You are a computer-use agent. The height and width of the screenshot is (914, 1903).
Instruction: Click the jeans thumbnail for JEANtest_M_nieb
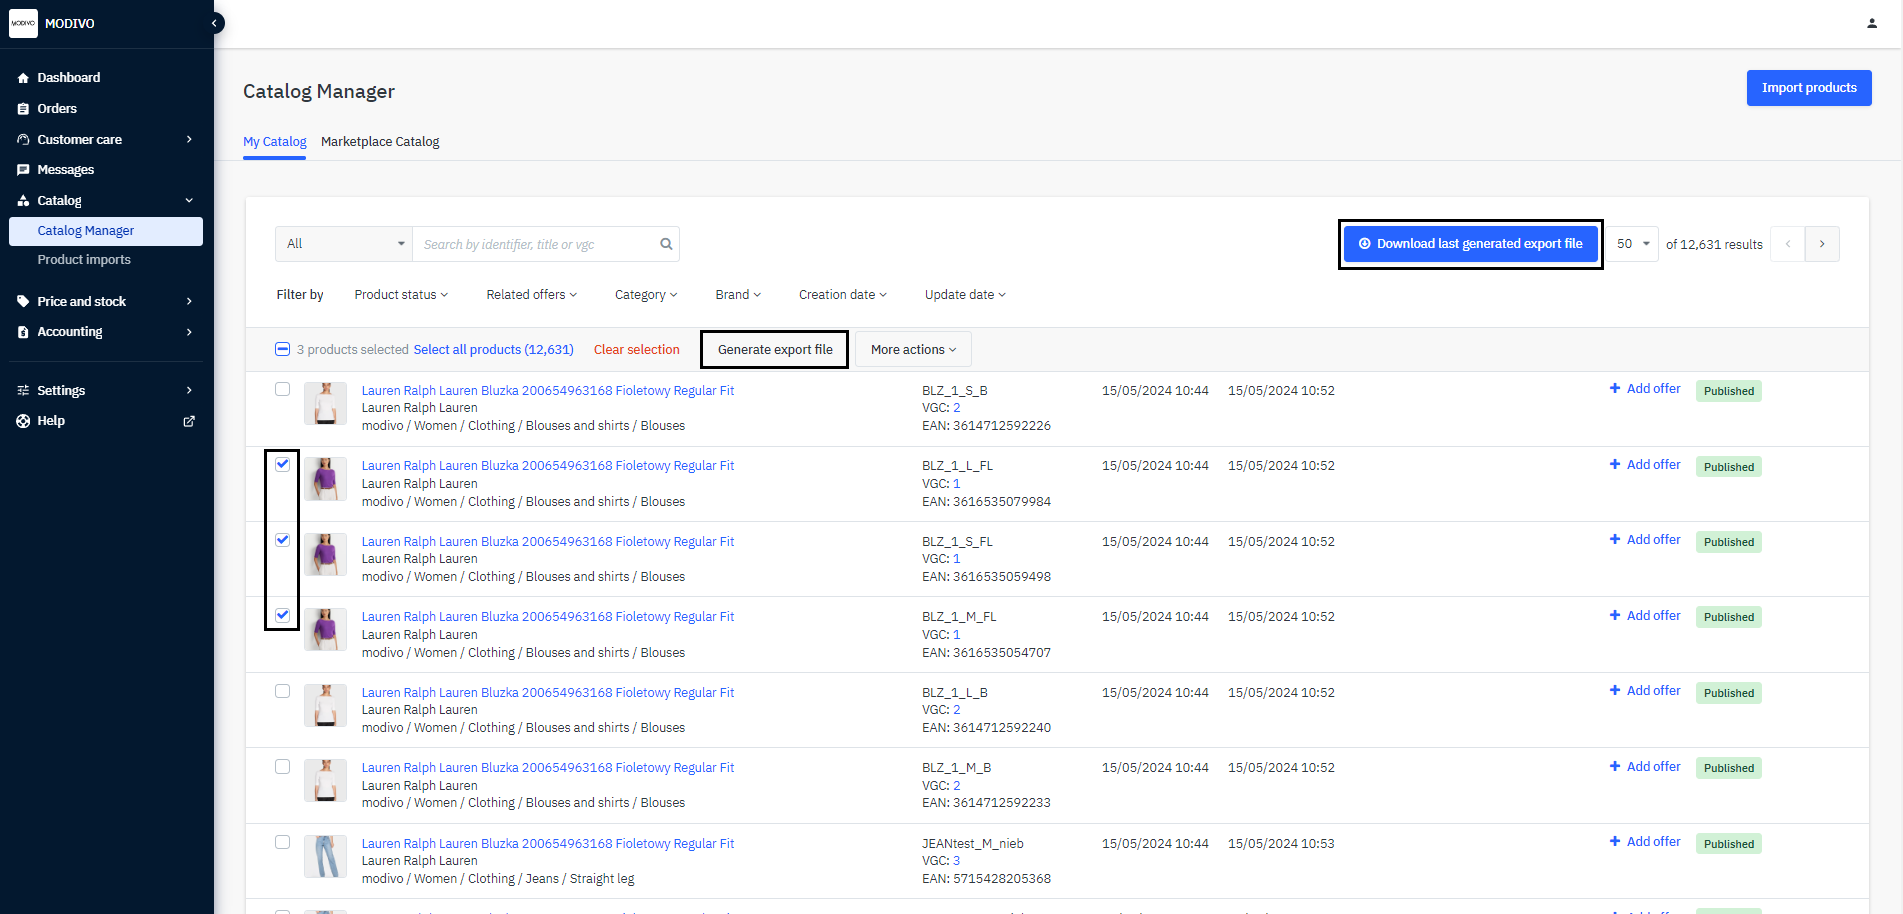click(x=325, y=857)
